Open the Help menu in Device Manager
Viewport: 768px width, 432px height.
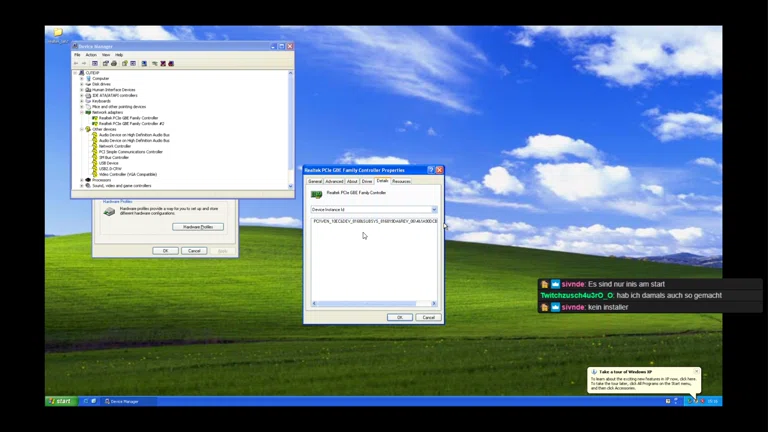click(x=119, y=55)
